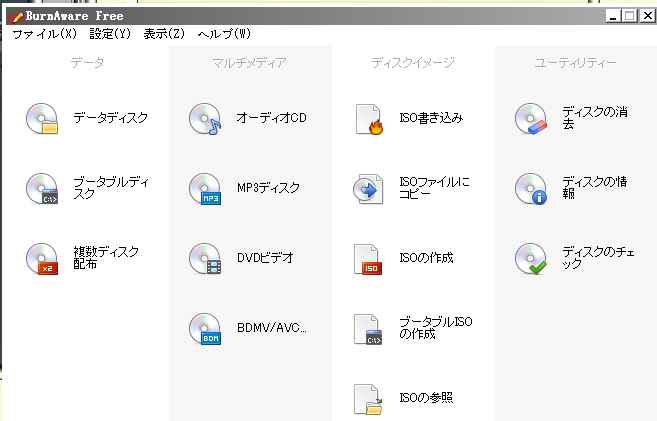Click the 複数ディスク配布 x2 disc icon
Screen dimensions: 657x421
pos(42,258)
